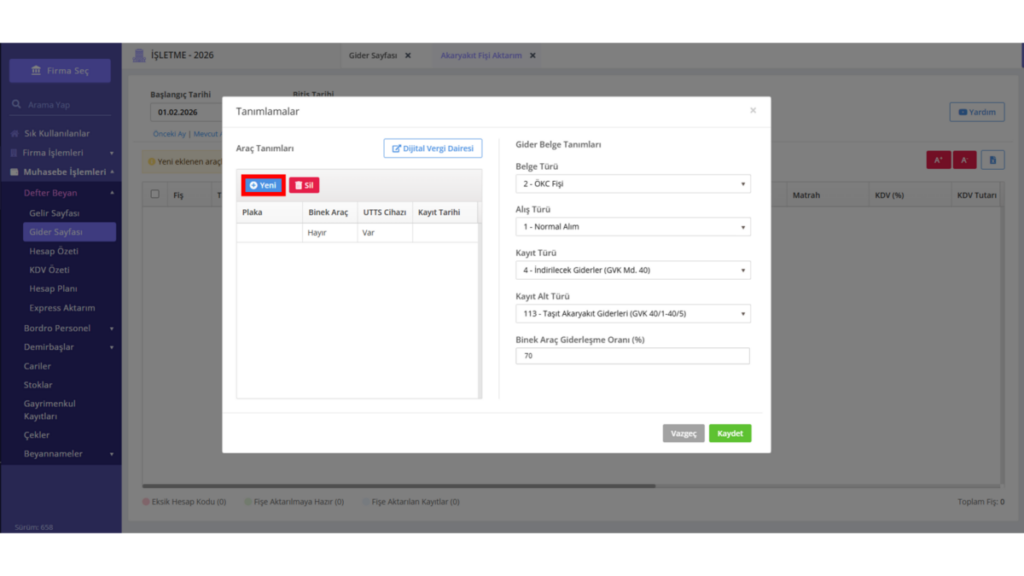This screenshot has width=1024, height=576.
Task: Click the blue Yeni add vehicle button
Action: coord(263,185)
